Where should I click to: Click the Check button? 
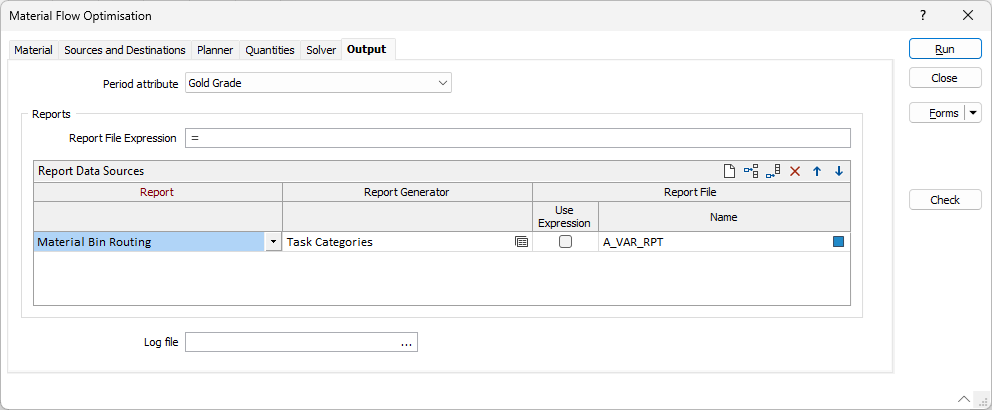coord(944,200)
